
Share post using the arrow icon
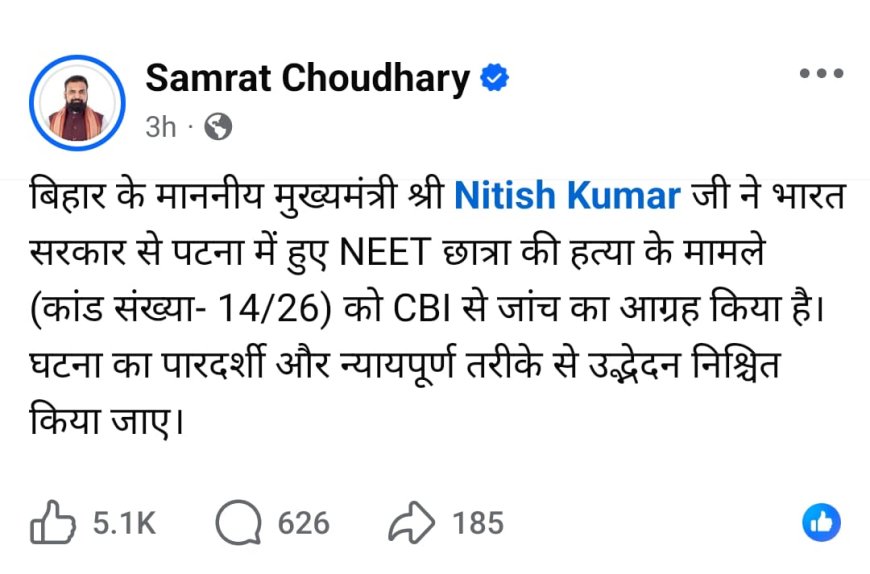coord(412,523)
